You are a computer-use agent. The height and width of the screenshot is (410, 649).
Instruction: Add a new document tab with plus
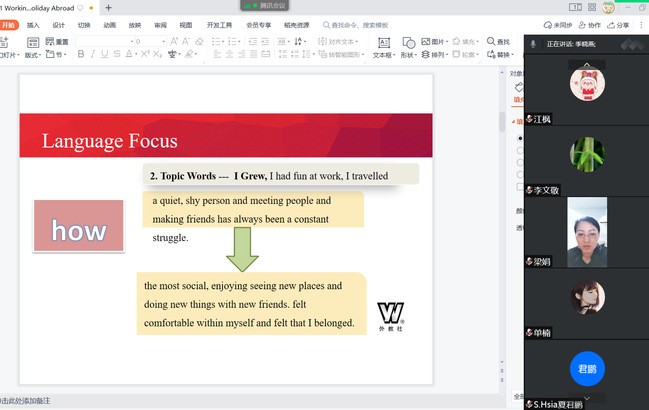pyautogui.click(x=108, y=7)
